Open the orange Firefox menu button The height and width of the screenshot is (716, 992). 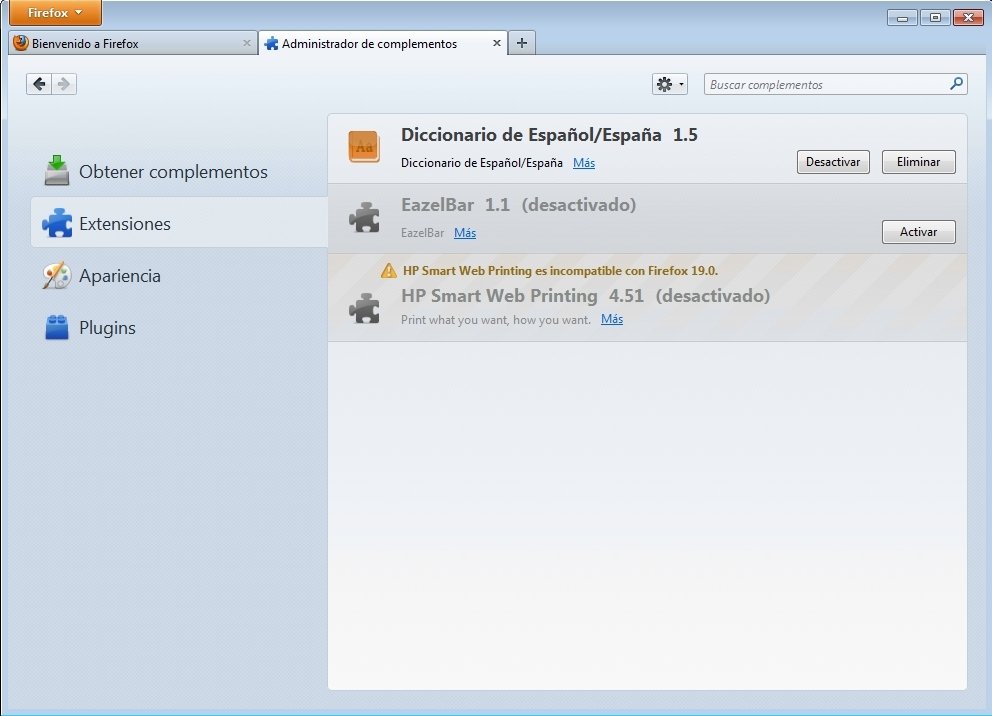[55, 13]
